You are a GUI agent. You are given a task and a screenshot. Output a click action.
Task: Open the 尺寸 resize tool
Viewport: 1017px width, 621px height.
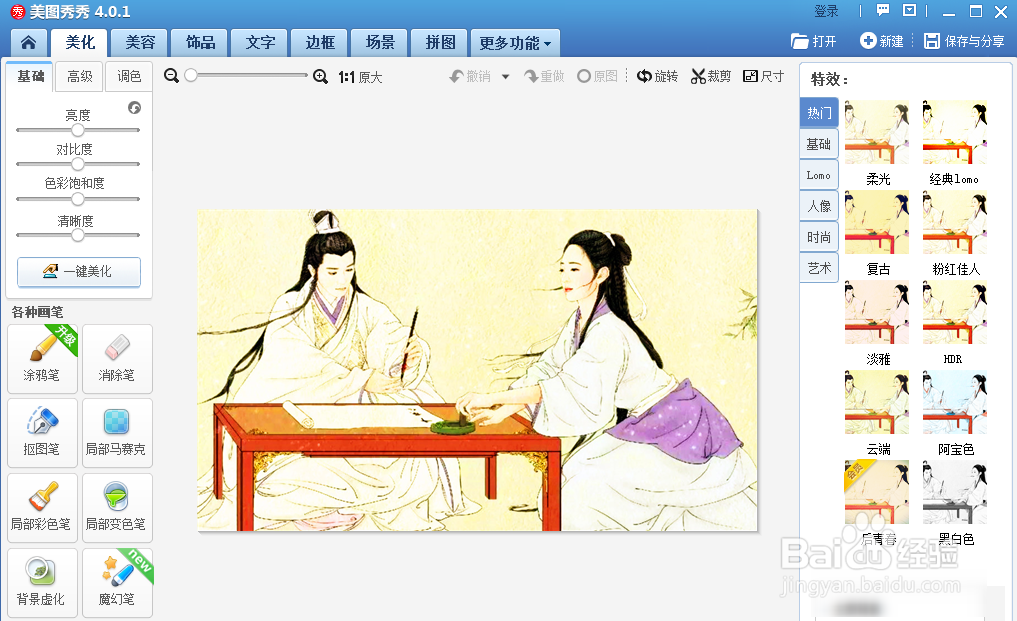tap(763, 77)
